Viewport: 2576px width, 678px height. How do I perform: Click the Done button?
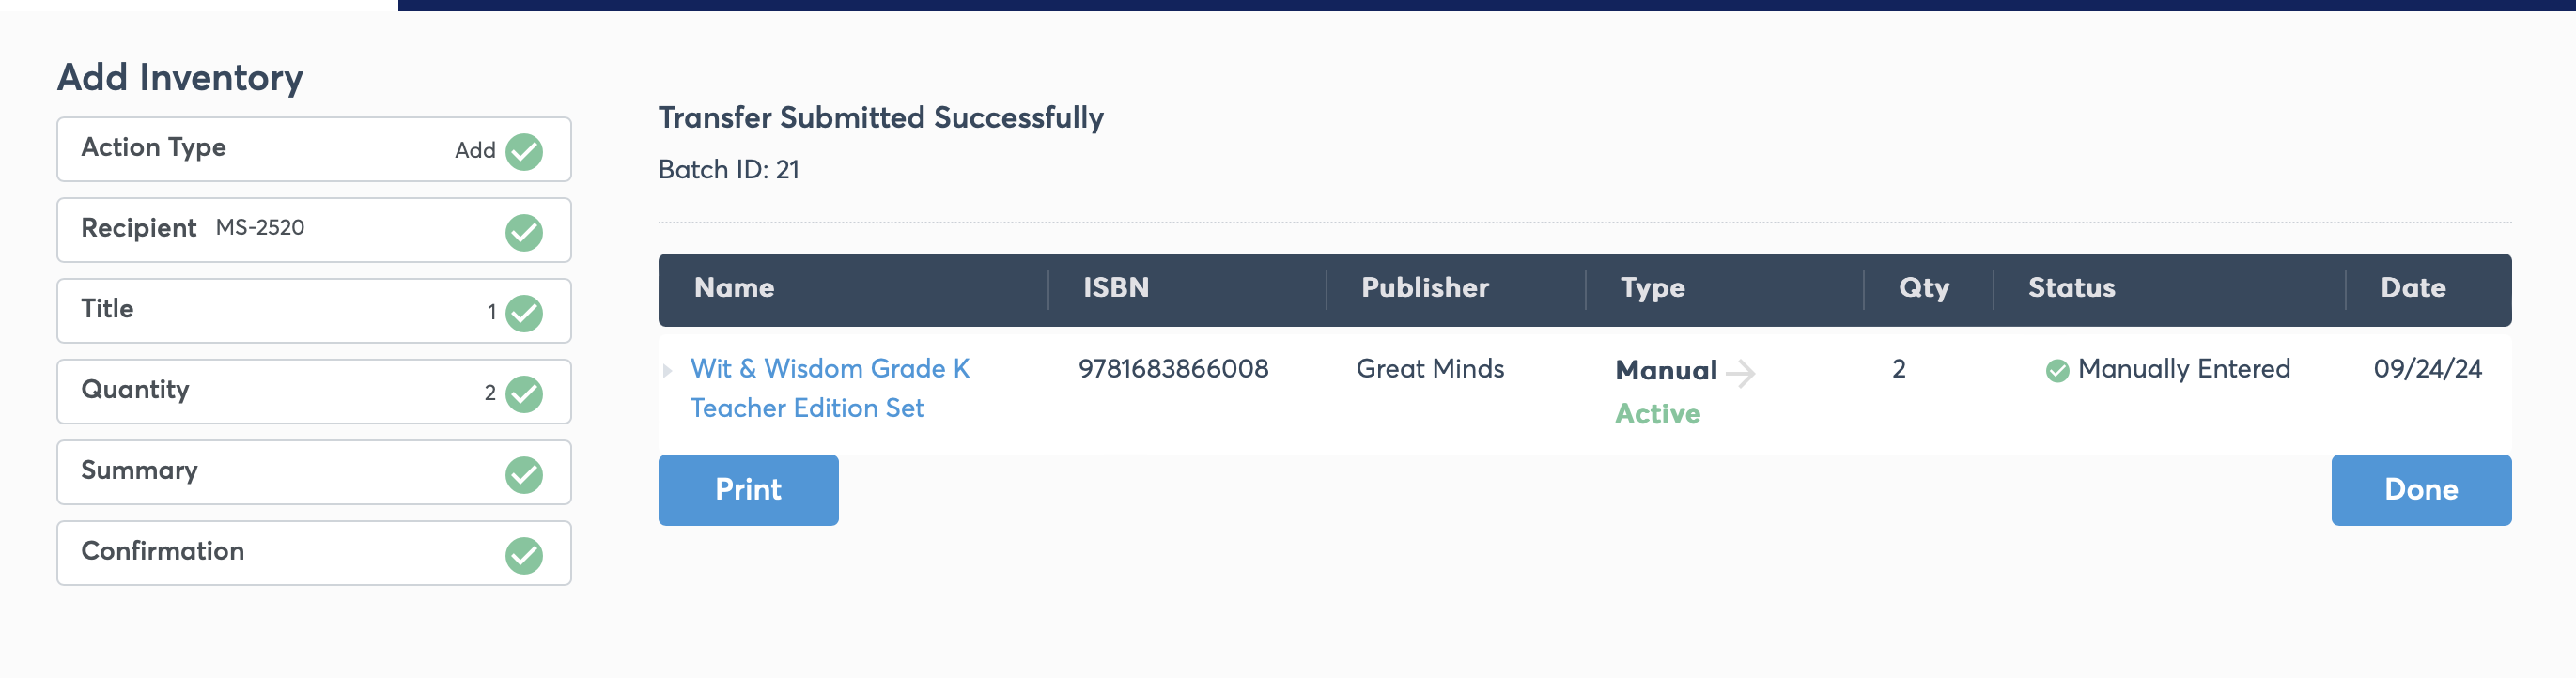click(x=2421, y=490)
